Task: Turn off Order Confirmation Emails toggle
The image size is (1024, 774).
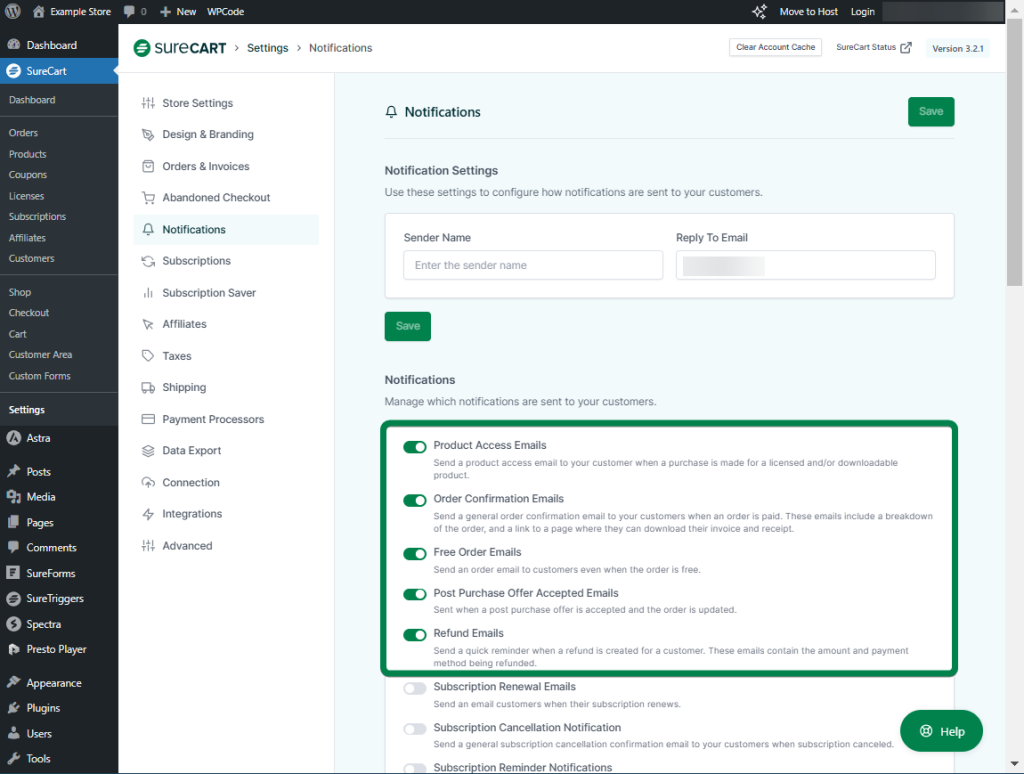Action: (414, 500)
